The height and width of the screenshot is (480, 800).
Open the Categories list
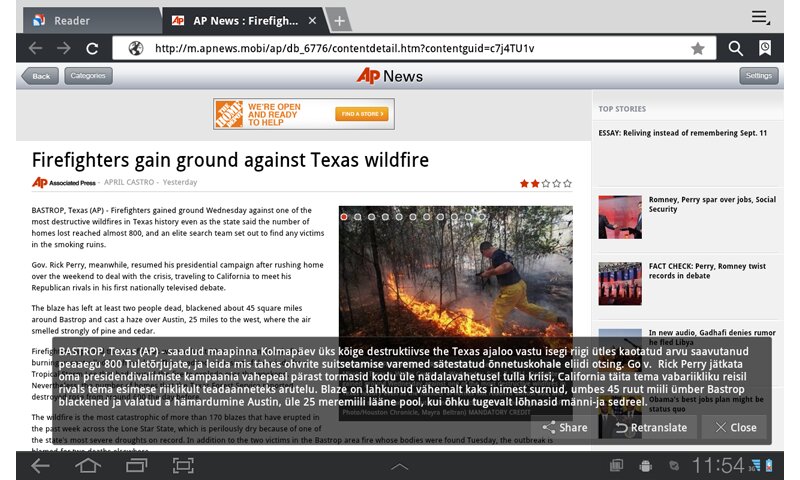coord(88,76)
